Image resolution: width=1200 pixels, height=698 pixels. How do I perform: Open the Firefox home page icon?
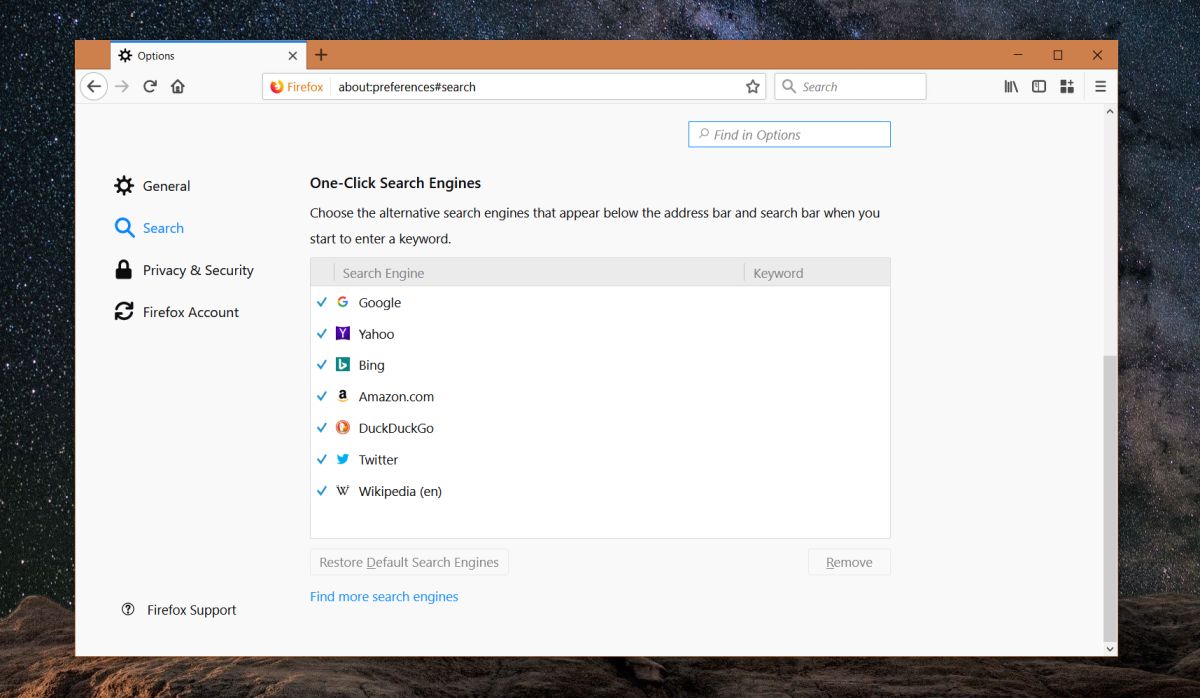click(x=178, y=86)
